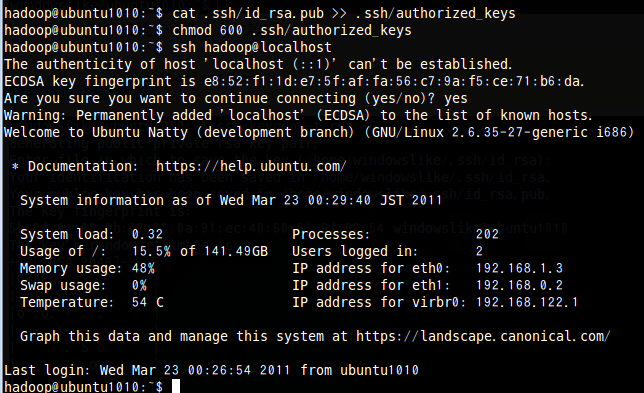Image resolution: width=644 pixels, height=393 pixels.
Task: Click the 'cat .ssh/id_rsa.pub' command line
Action: pos(344,13)
